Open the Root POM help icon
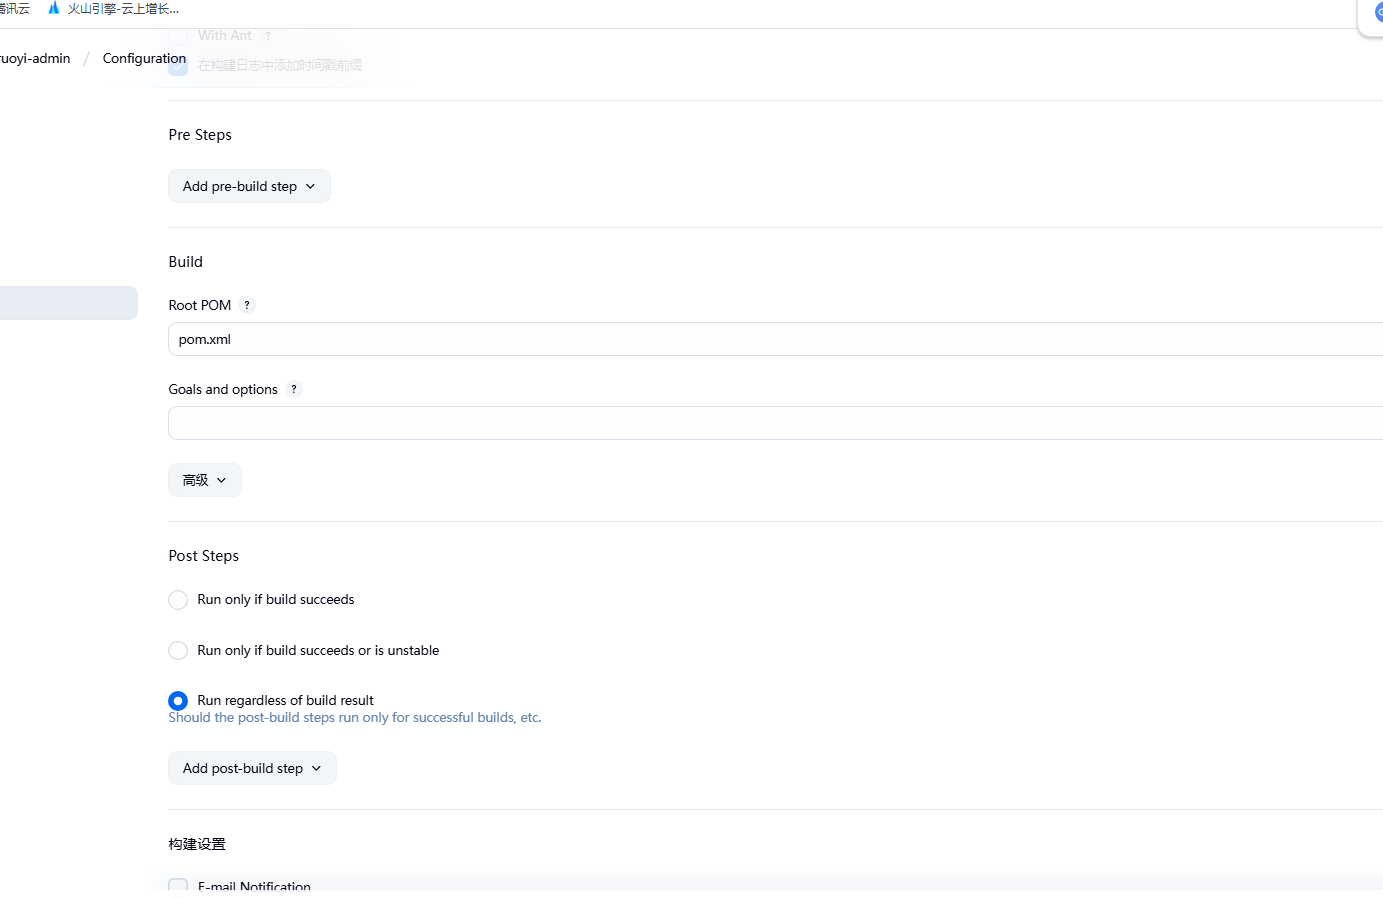Image resolution: width=1383 pixels, height=898 pixels. (x=247, y=305)
